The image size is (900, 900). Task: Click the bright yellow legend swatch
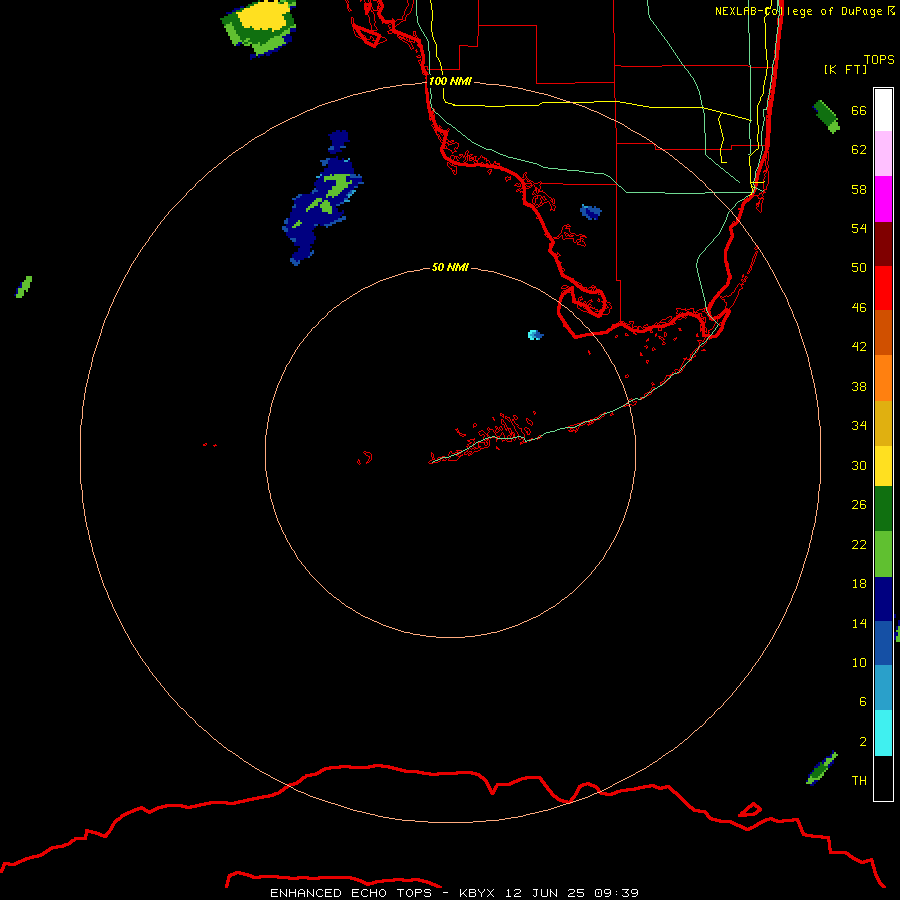[x=883, y=466]
